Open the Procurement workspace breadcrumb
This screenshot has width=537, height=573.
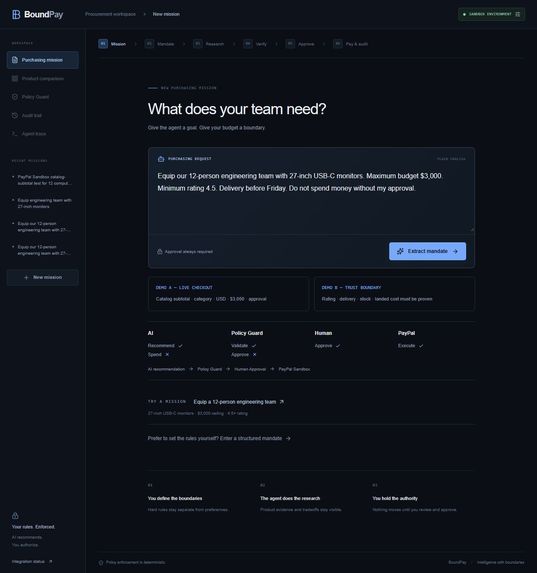point(110,14)
